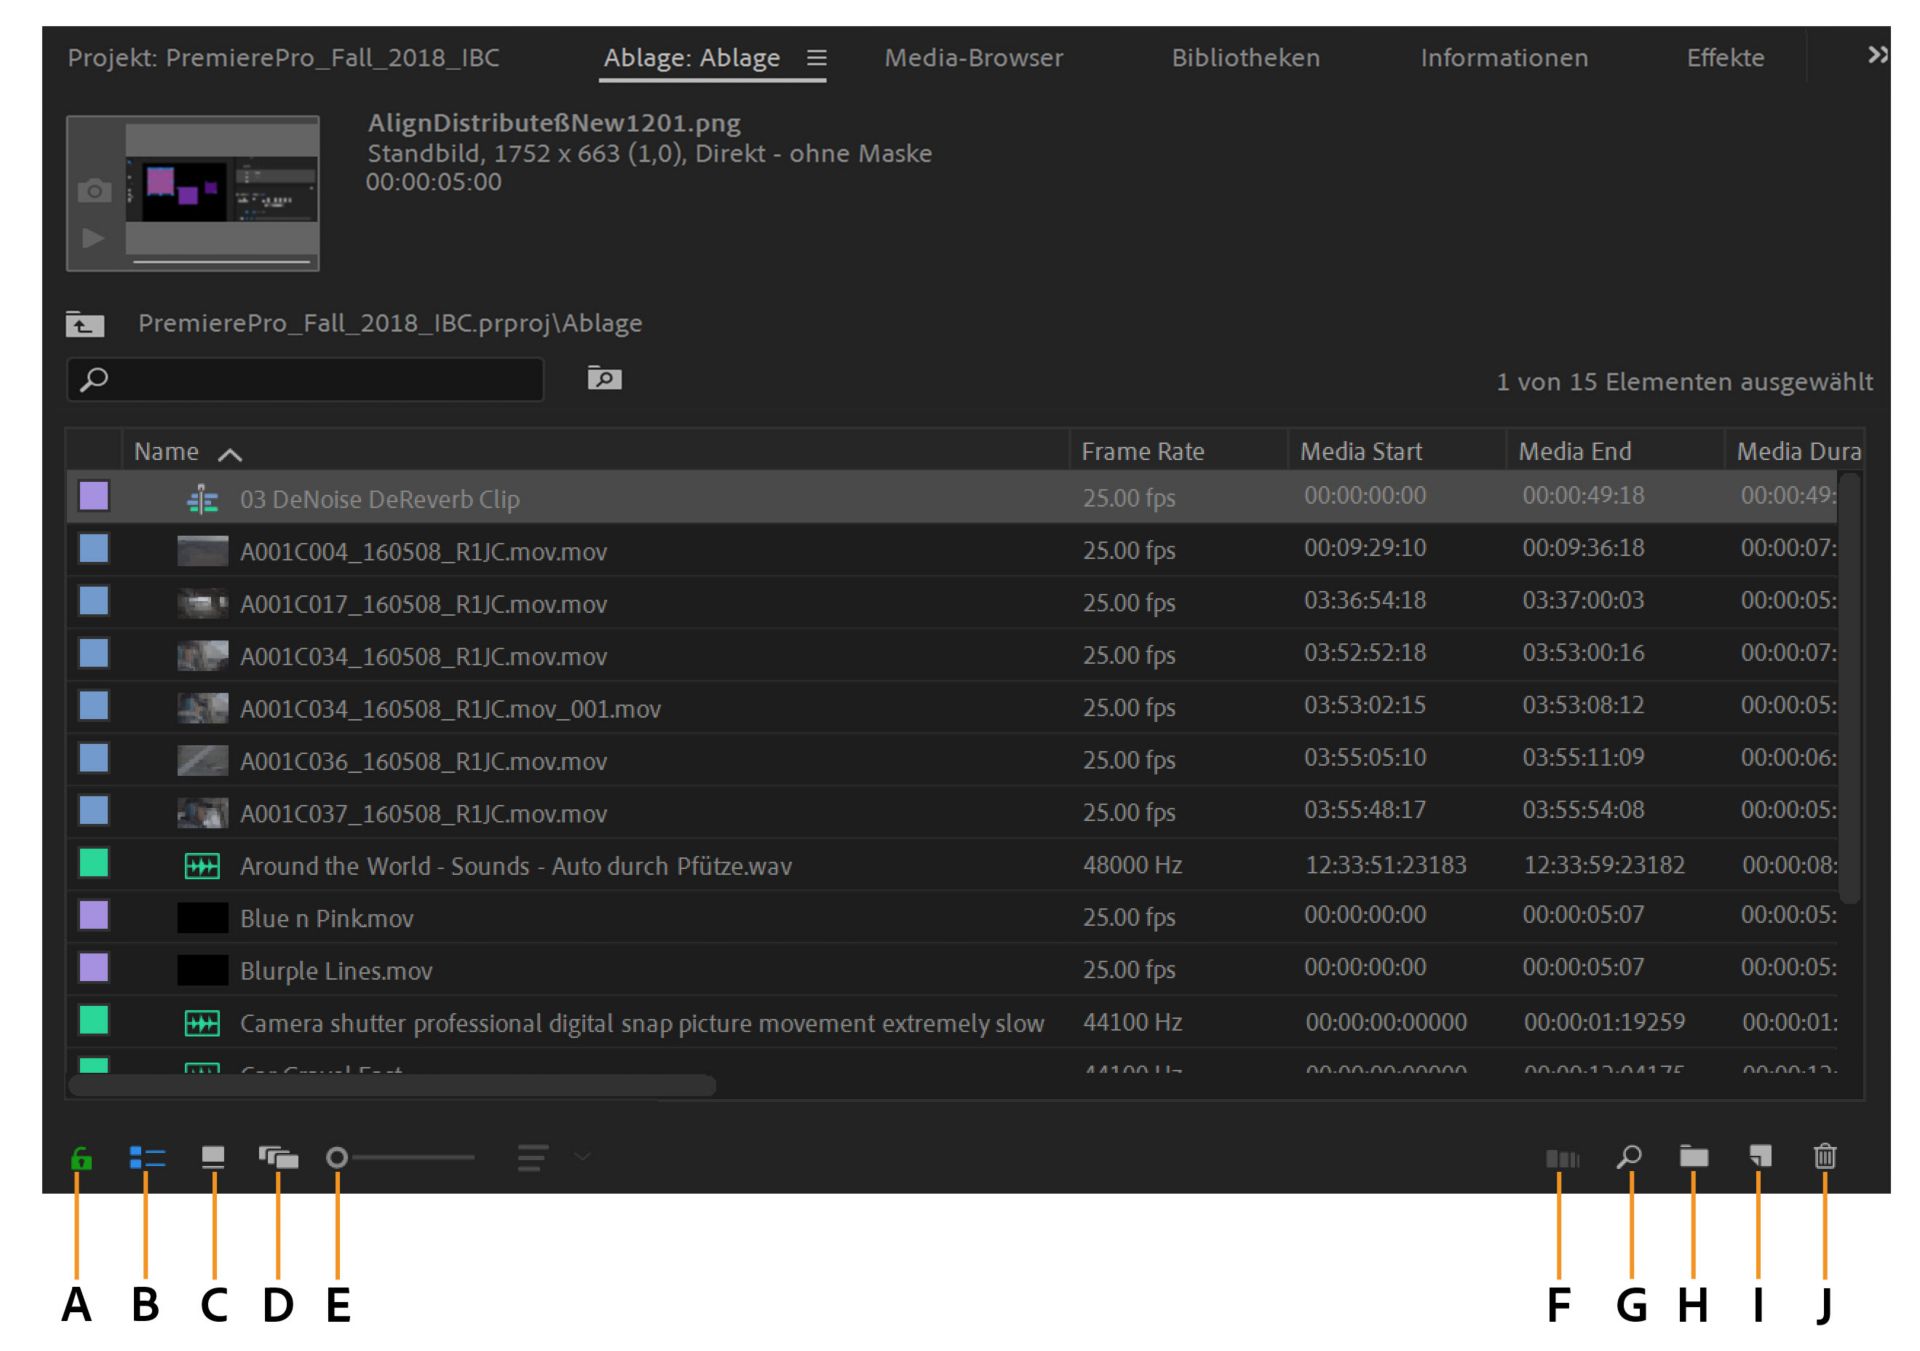Click the trash Clear icon
Viewport: 1920px width, 1351px height.
pos(1825,1156)
